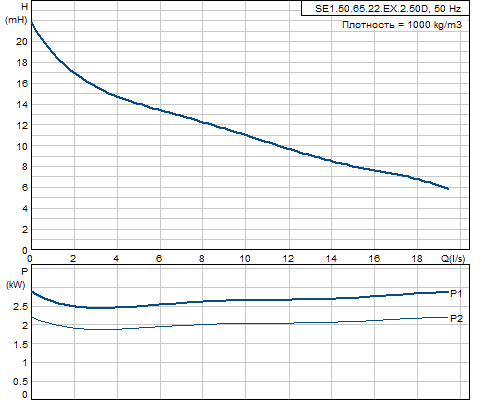The image size is (500, 400).
Task: Click the 0.5 power axis tick
Action: click(x=21, y=382)
